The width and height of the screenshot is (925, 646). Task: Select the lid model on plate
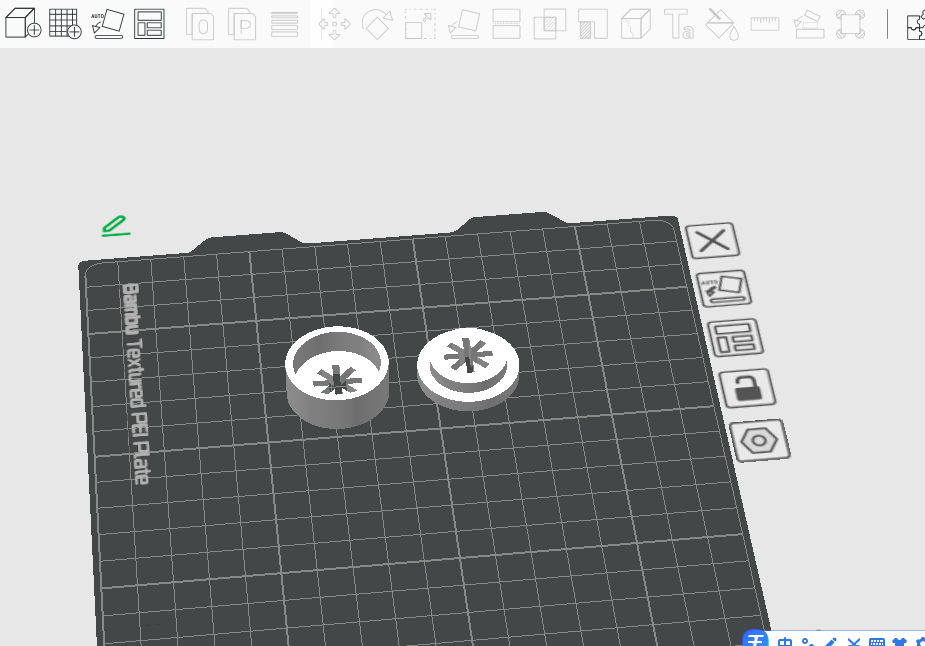click(x=468, y=369)
